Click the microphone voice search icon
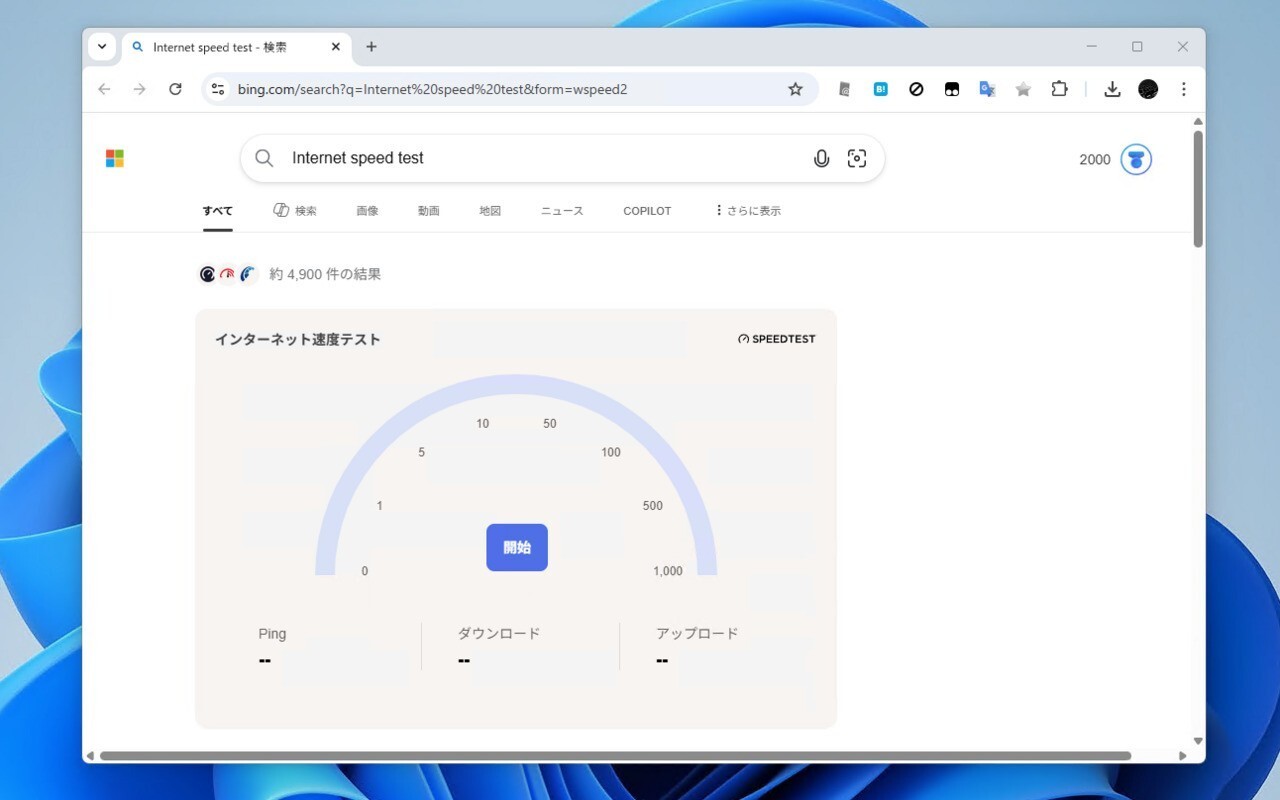 pos(821,158)
